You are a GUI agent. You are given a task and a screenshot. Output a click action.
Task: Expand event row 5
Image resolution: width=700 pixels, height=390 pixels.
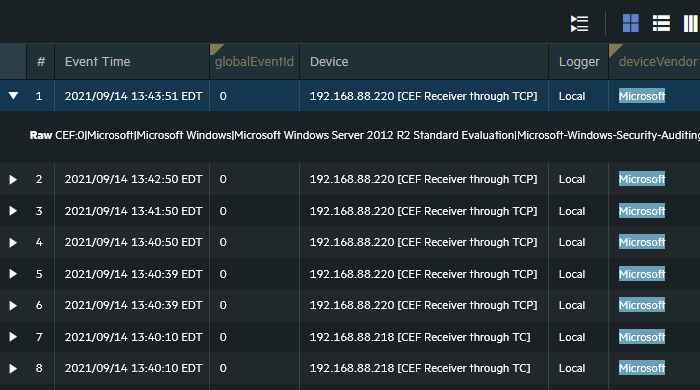tap(13, 274)
